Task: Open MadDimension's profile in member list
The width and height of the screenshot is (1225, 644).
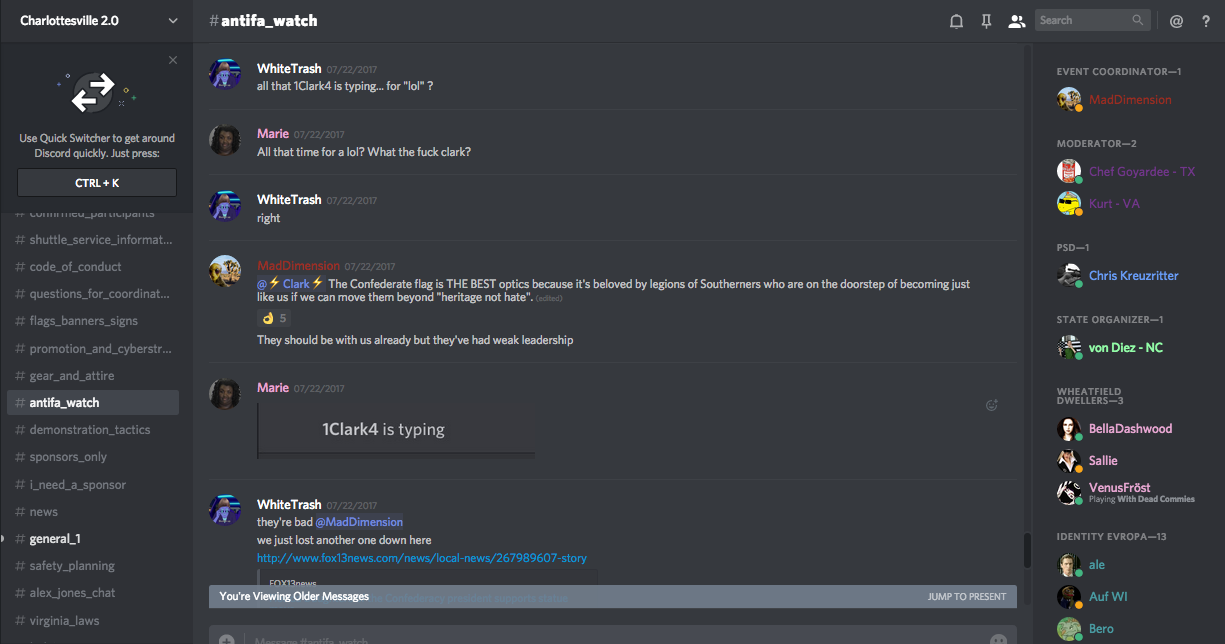Action: tap(1130, 100)
